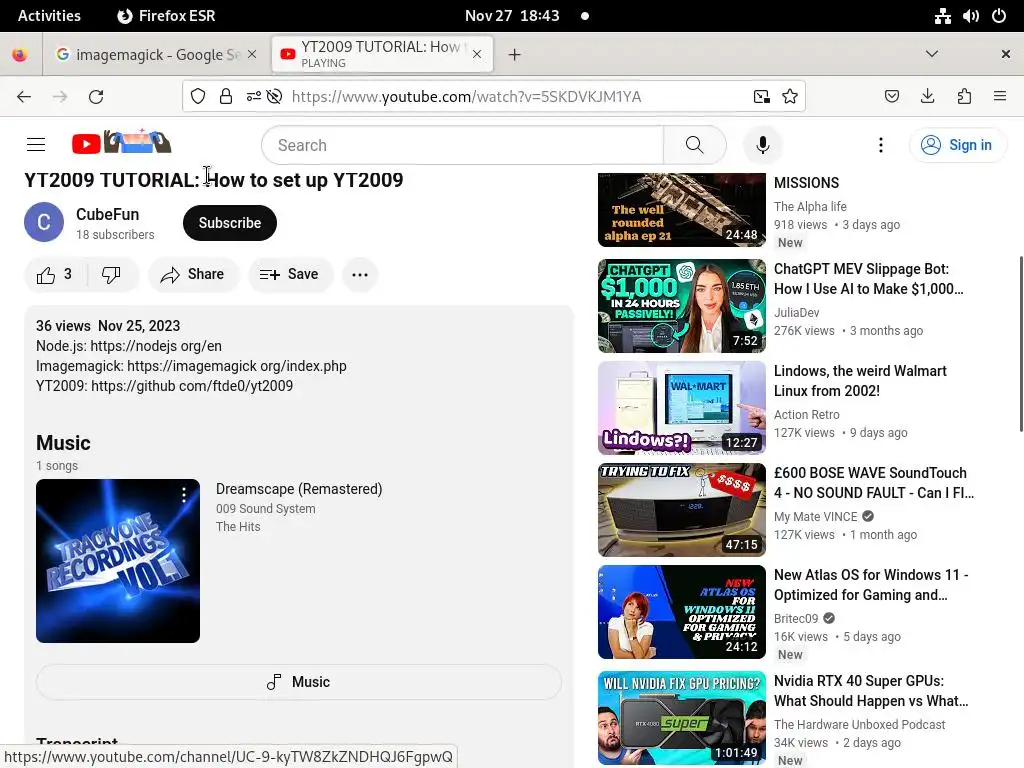
Task: Click the Sign in button
Action: pos(957,145)
